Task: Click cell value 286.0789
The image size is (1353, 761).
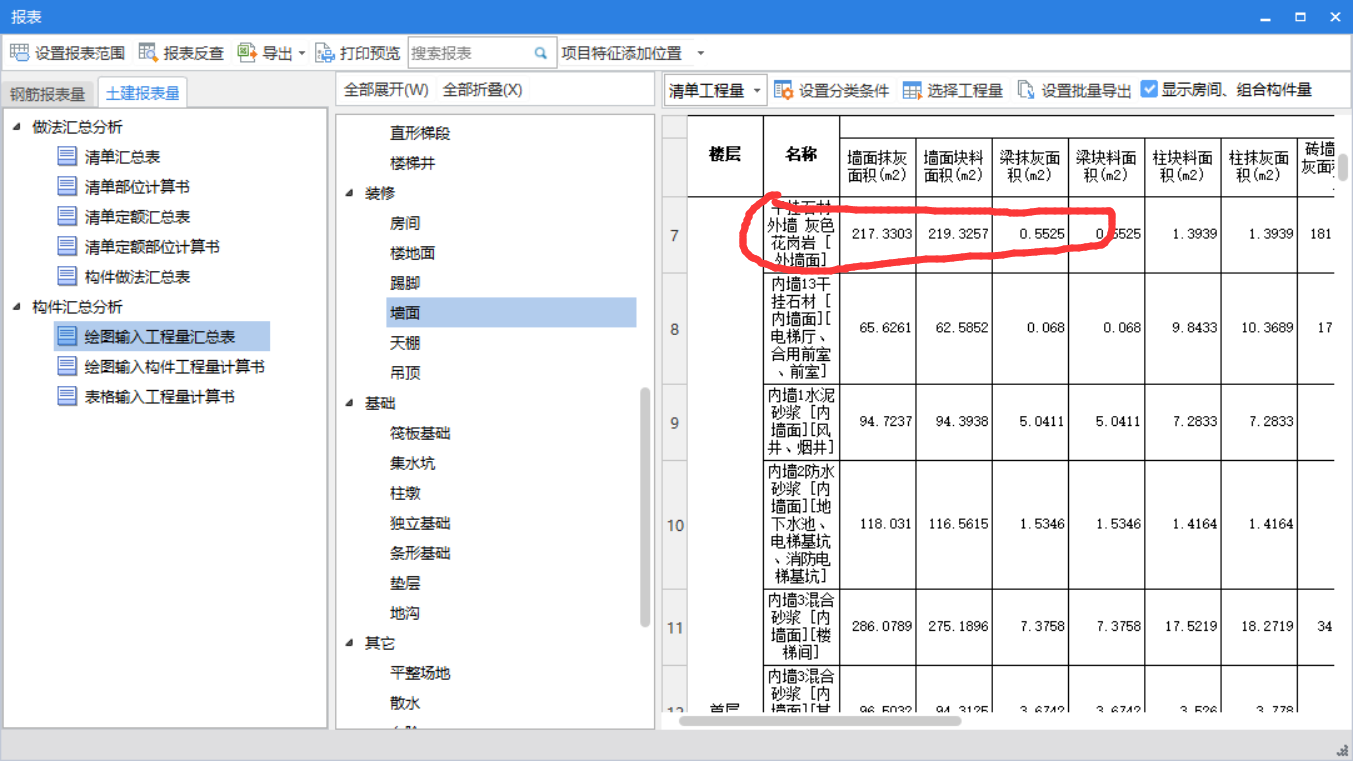Action: coord(882,627)
